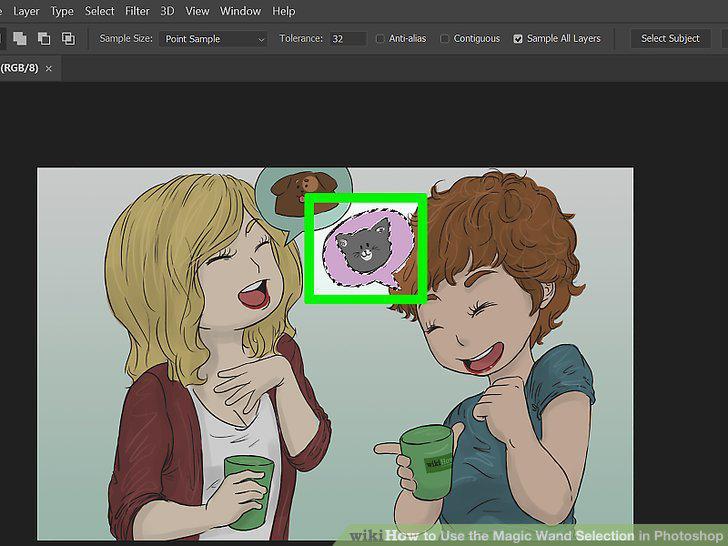Open the Window menu
The height and width of the screenshot is (546, 728).
240,11
